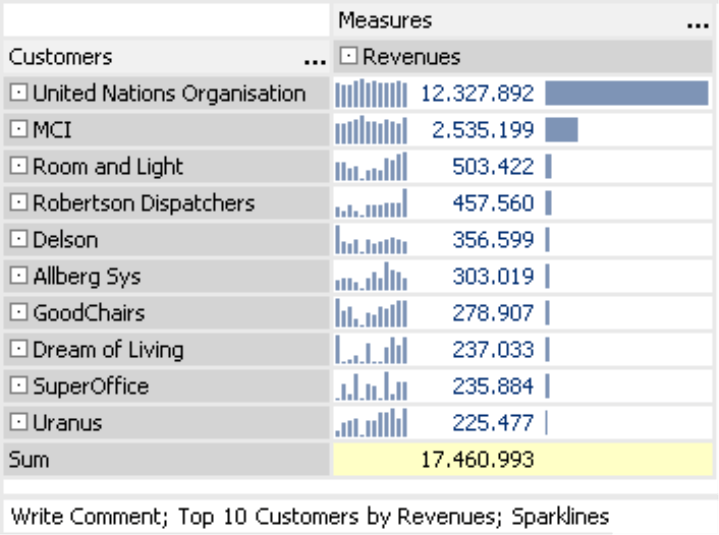Click the SuperOffice sparkline chart

(x=371, y=386)
